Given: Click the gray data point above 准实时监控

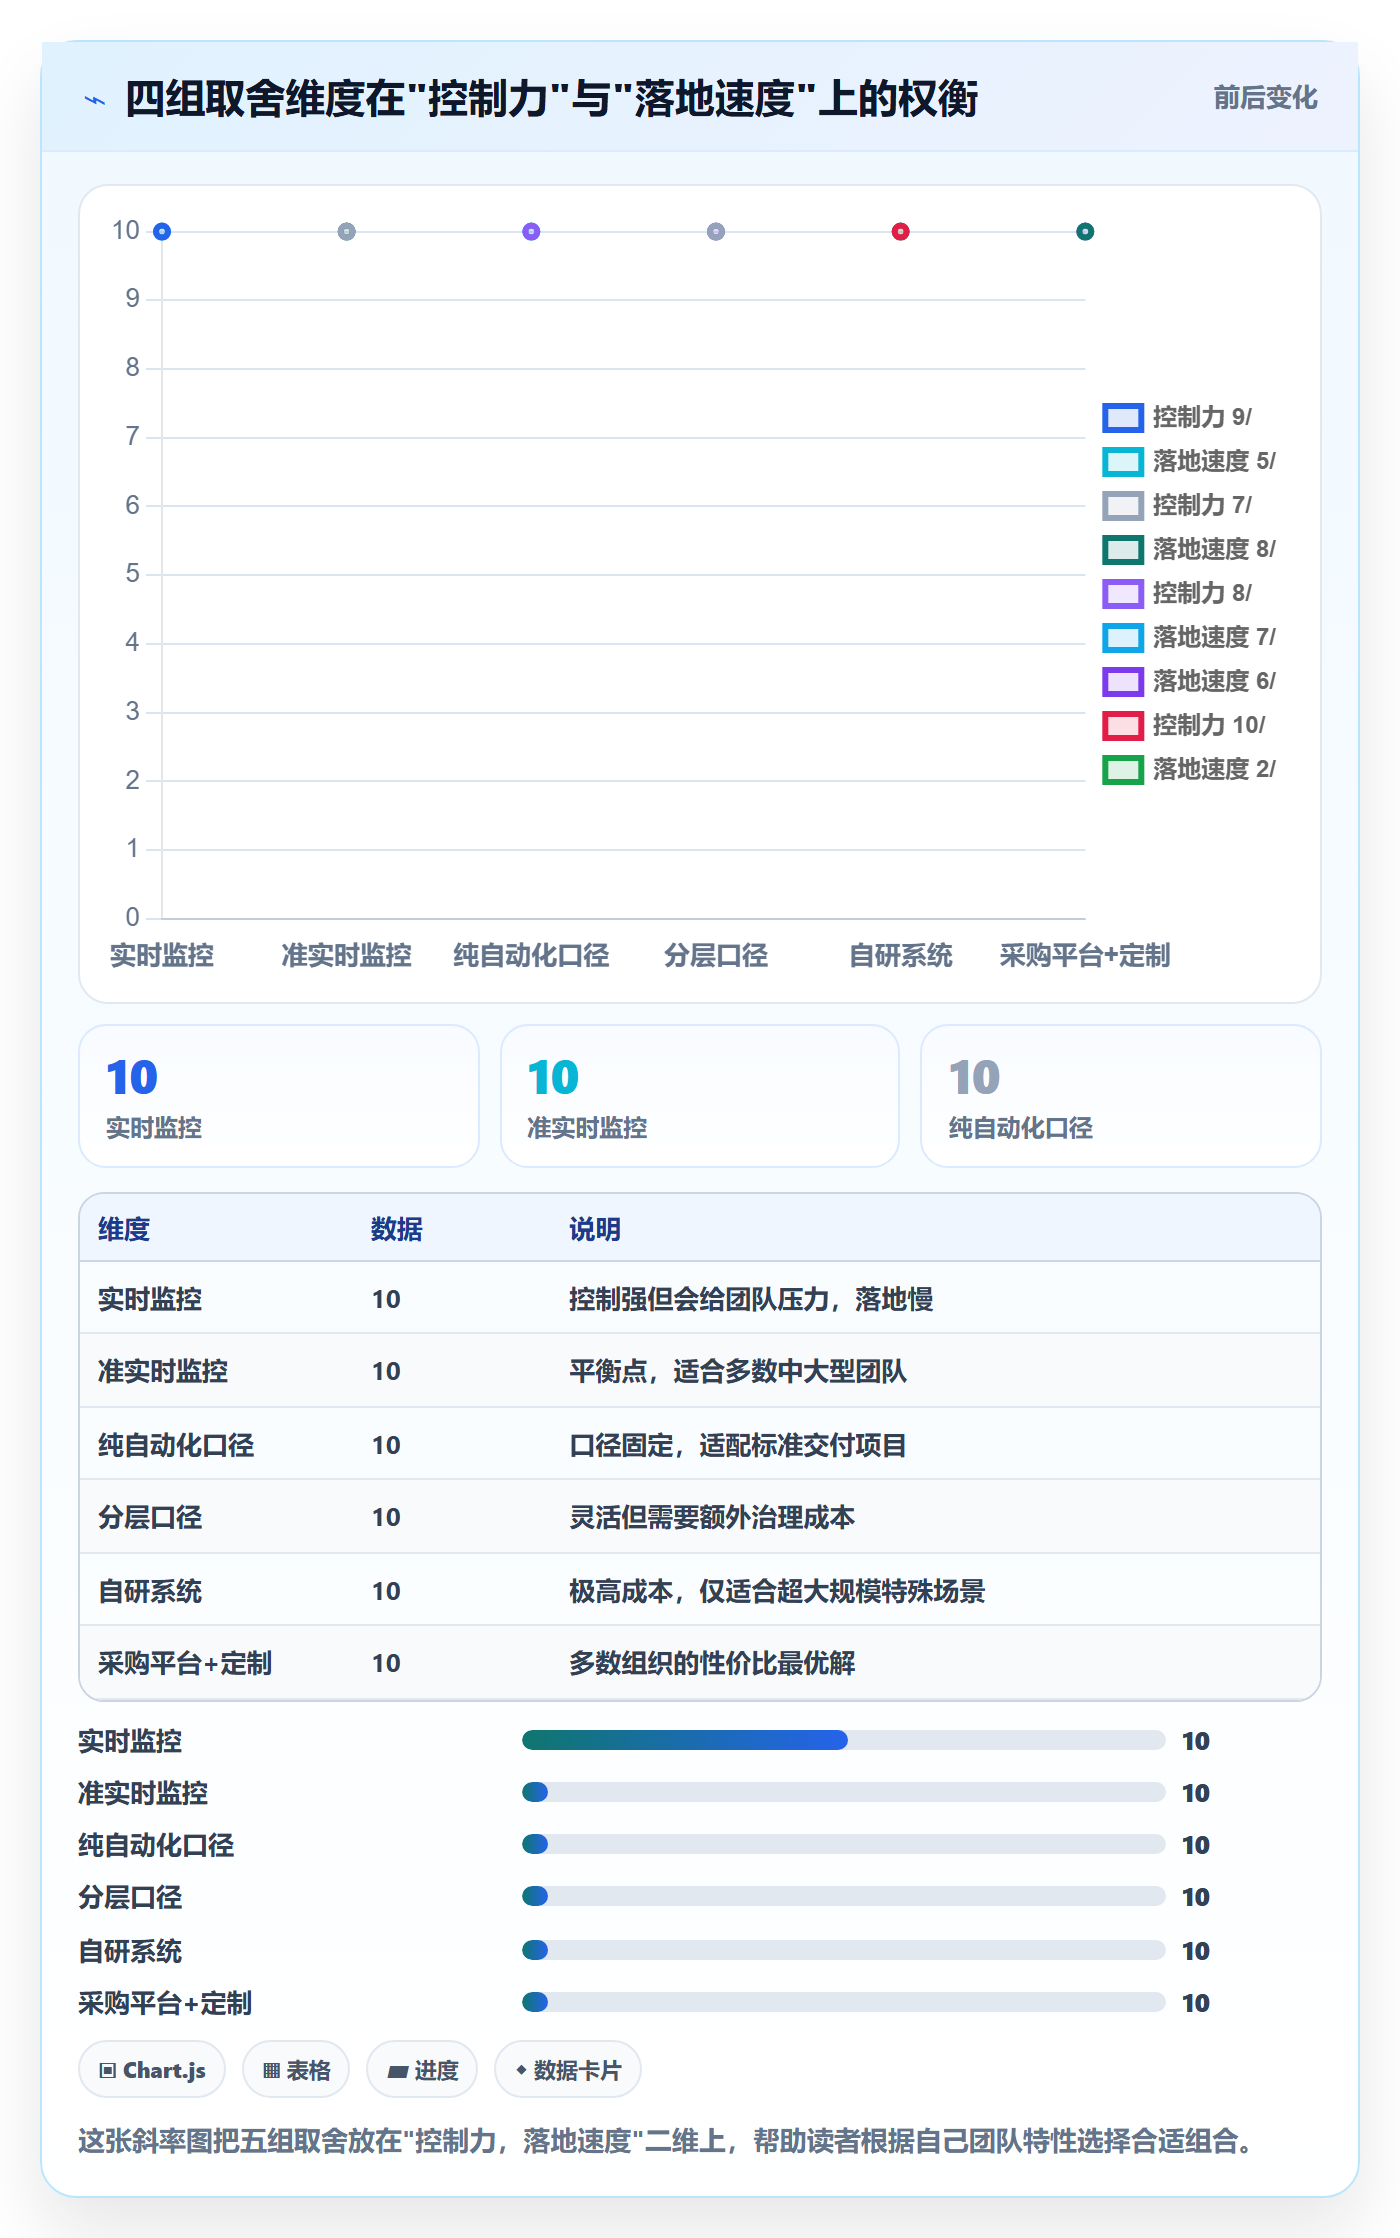Looking at the screenshot, I should point(347,232).
